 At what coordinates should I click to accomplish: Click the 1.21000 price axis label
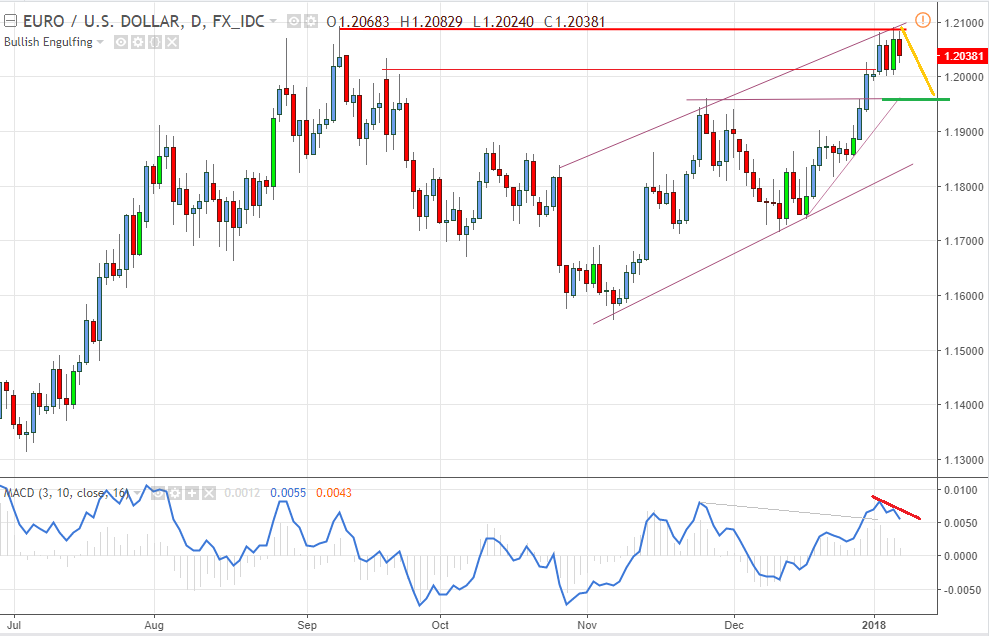coord(964,23)
